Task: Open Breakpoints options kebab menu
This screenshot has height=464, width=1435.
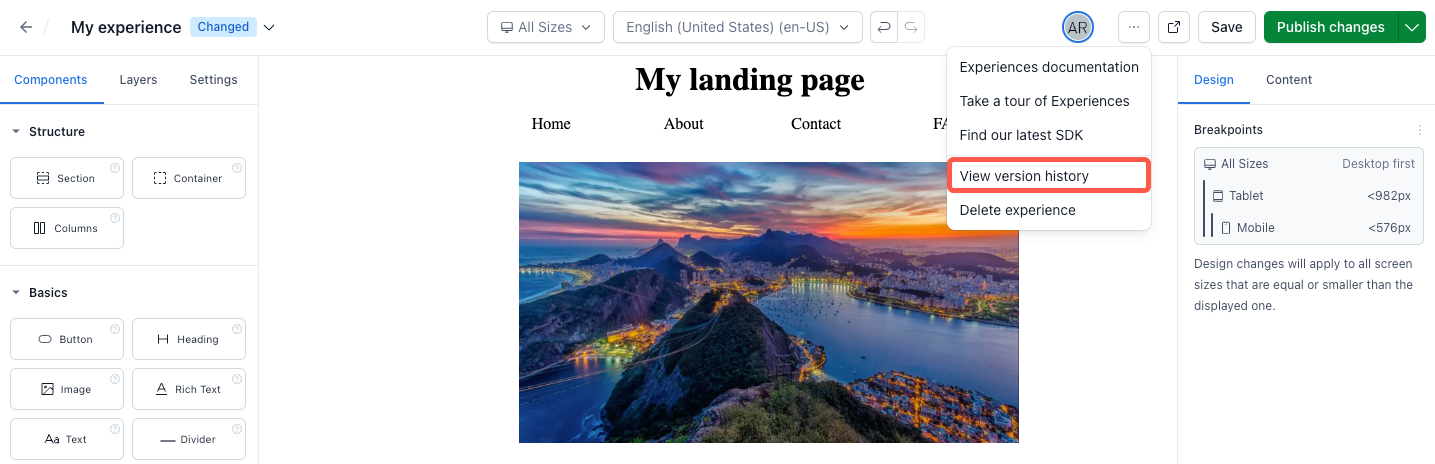Action: 1419,130
